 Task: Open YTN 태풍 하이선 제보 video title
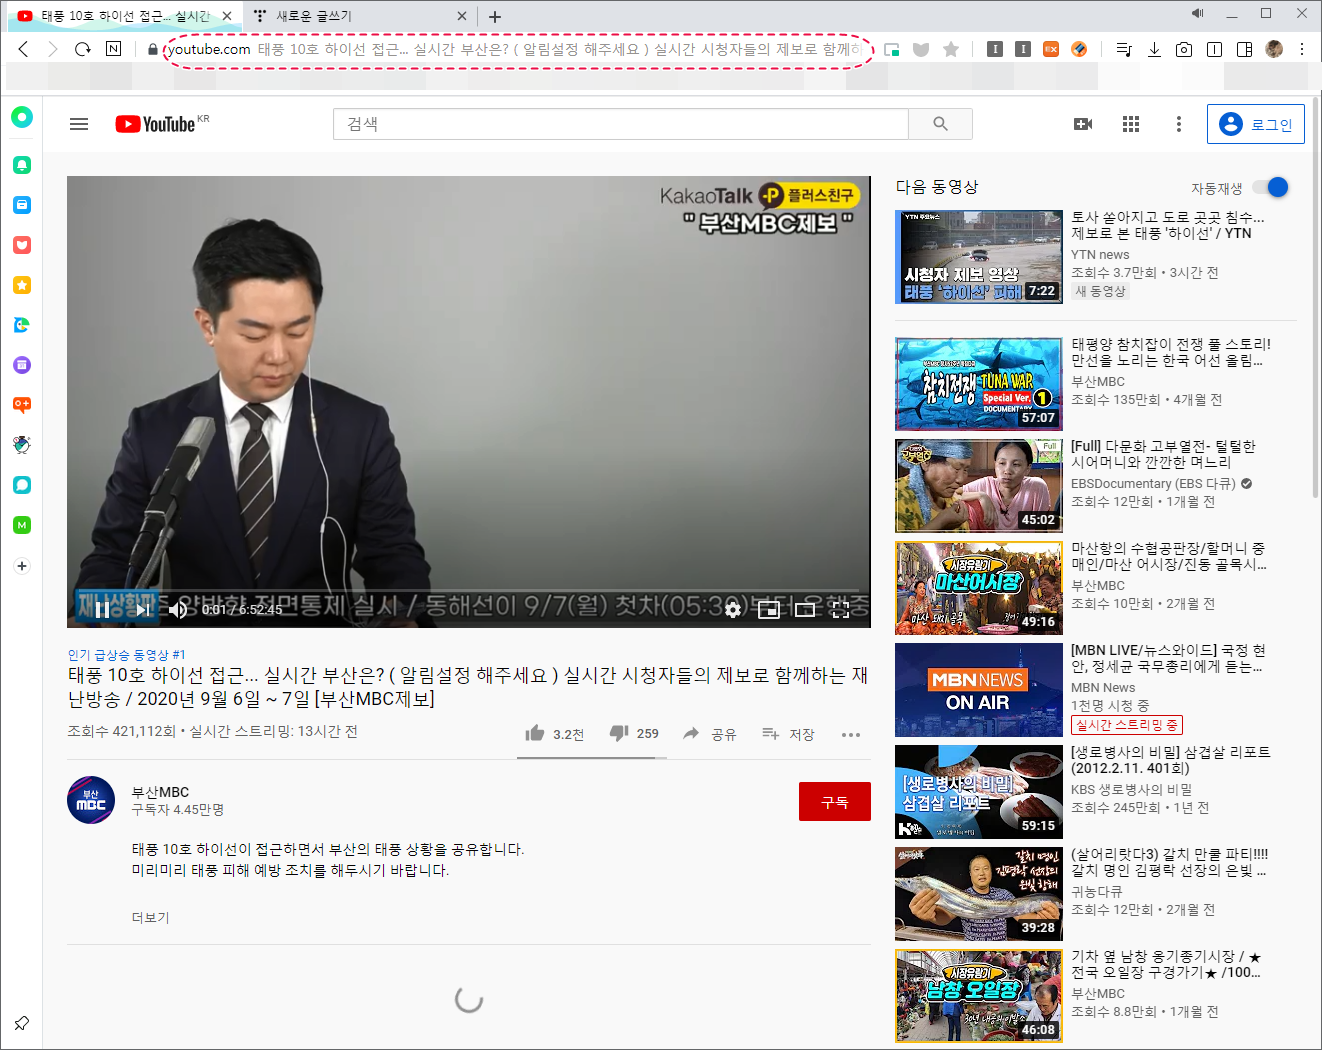tap(1168, 225)
